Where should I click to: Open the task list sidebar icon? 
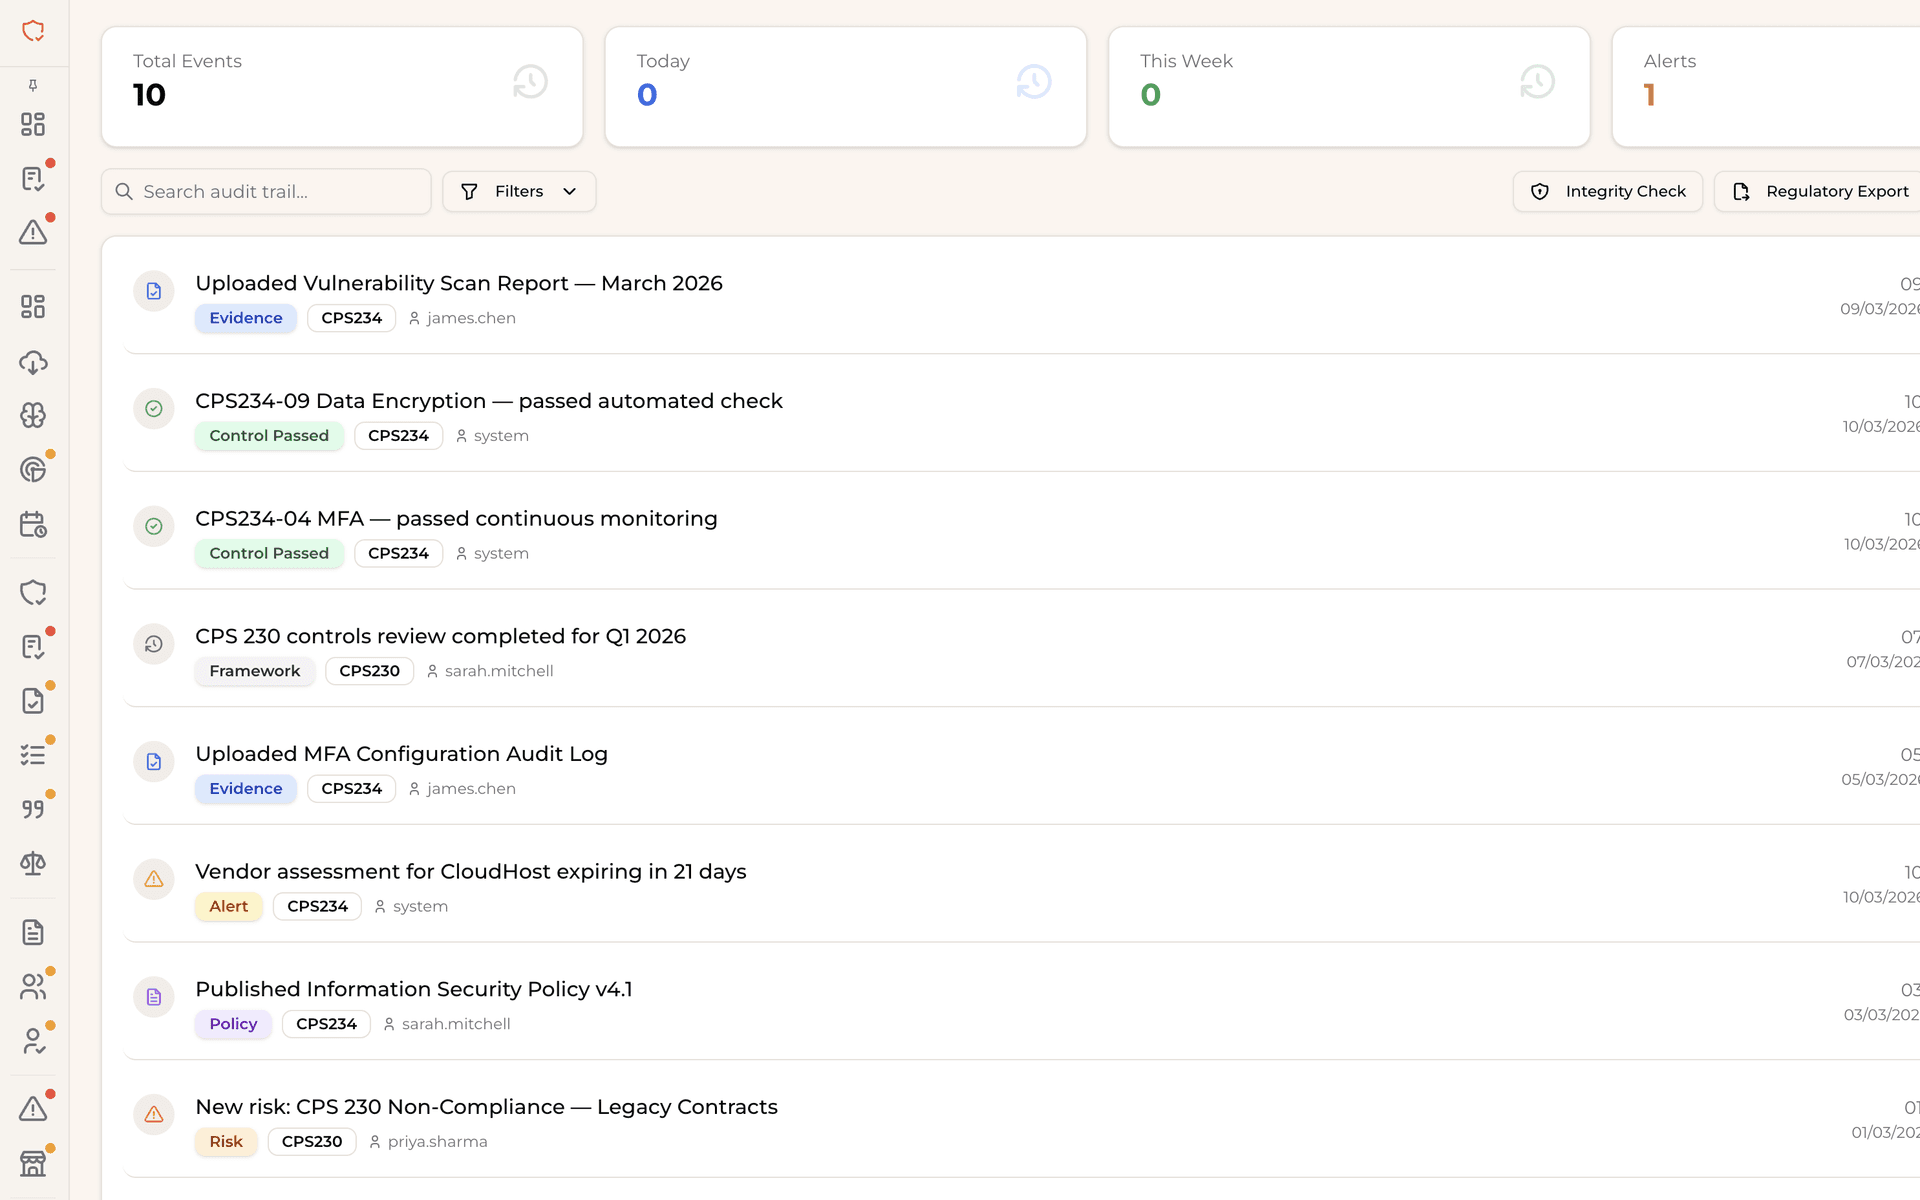coord(33,755)
